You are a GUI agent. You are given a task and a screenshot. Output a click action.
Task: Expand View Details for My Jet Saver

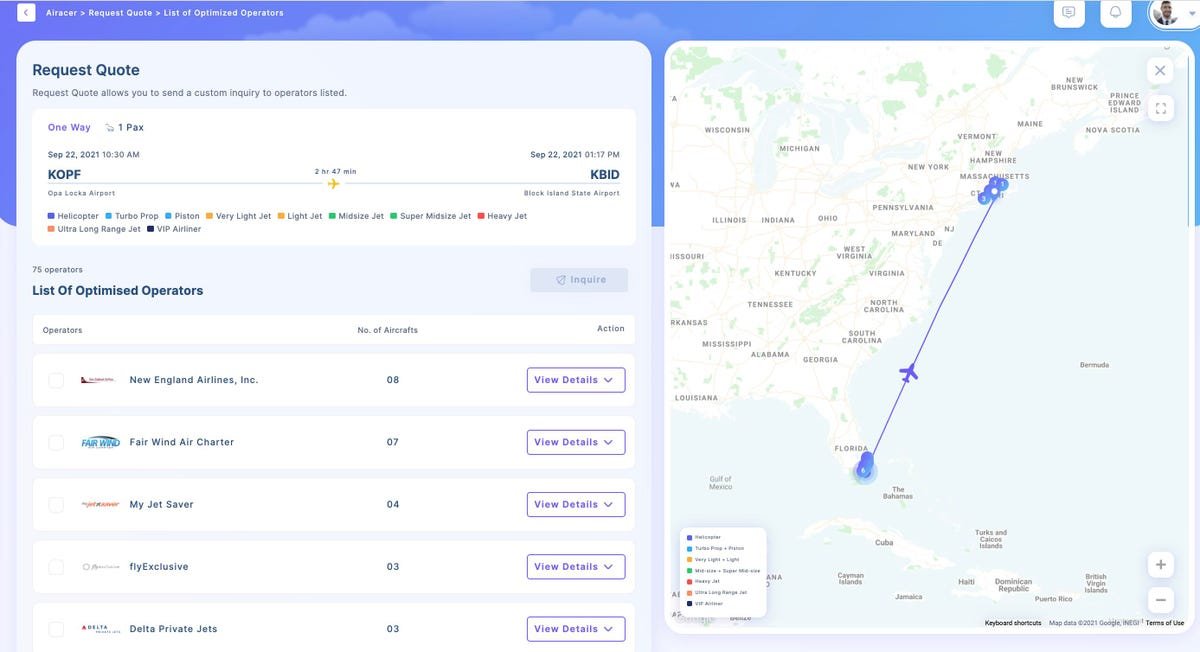tap(575, 505)
